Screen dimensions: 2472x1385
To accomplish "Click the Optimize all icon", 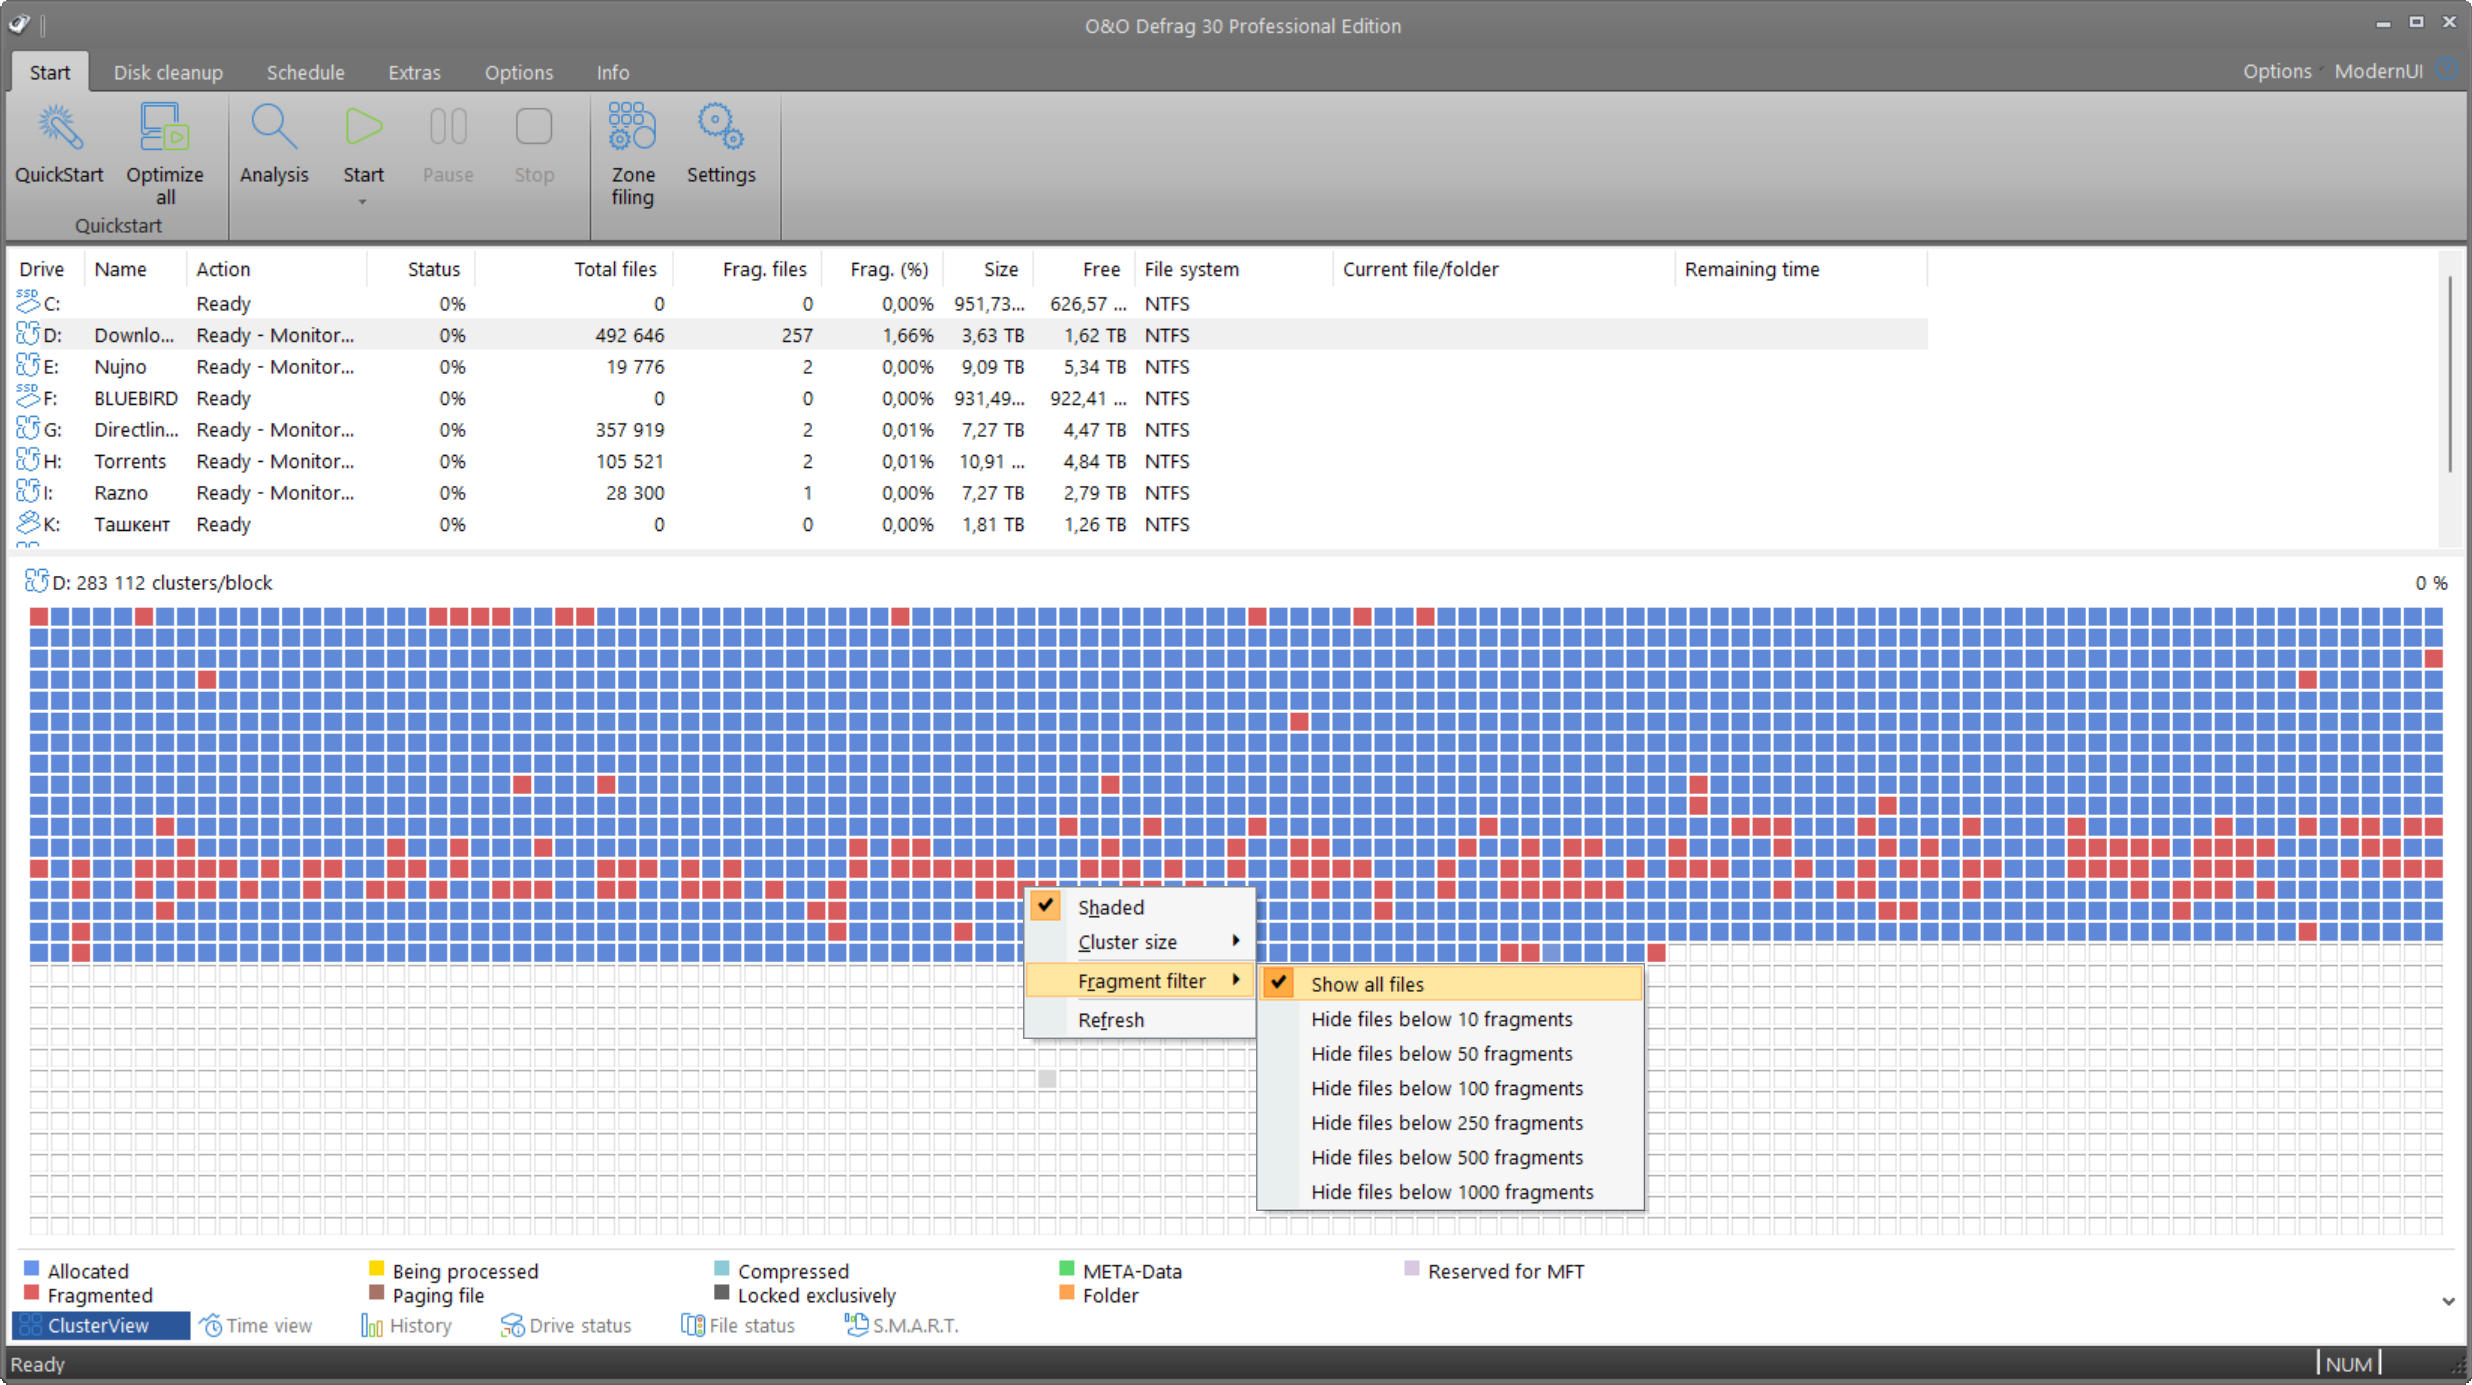I will click(164, 130).
